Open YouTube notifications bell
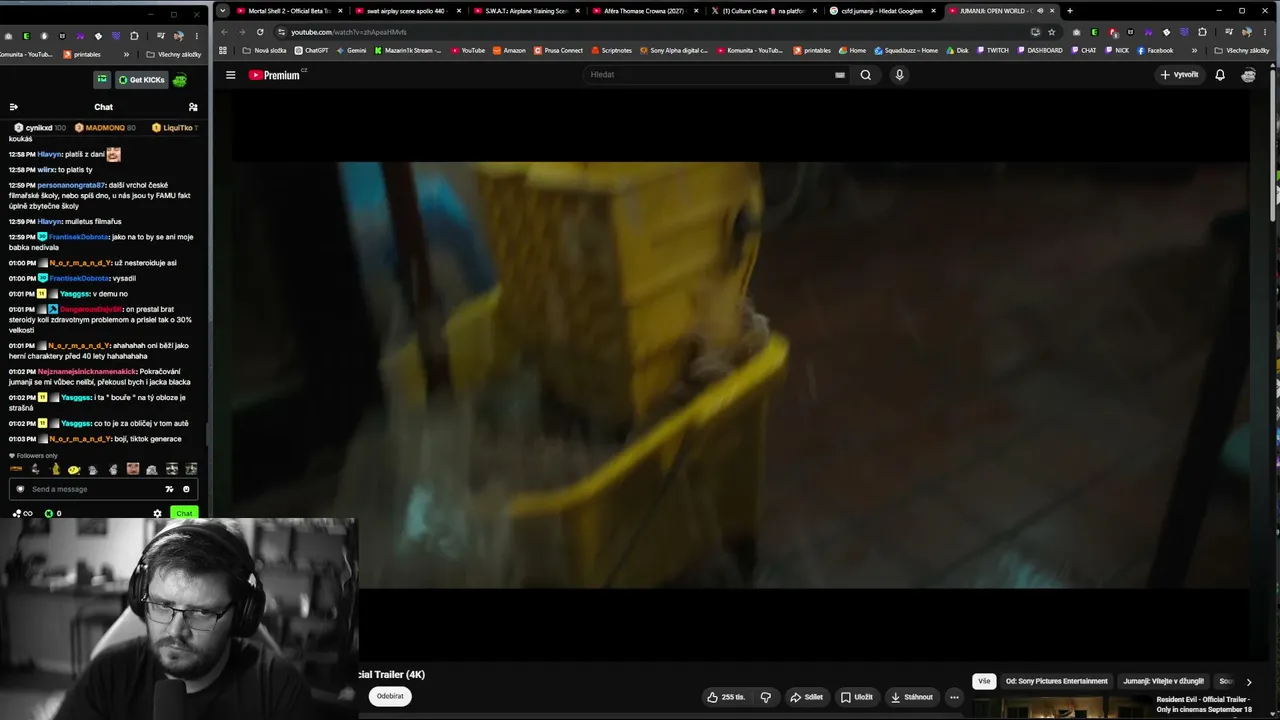 coord(1220,75)
